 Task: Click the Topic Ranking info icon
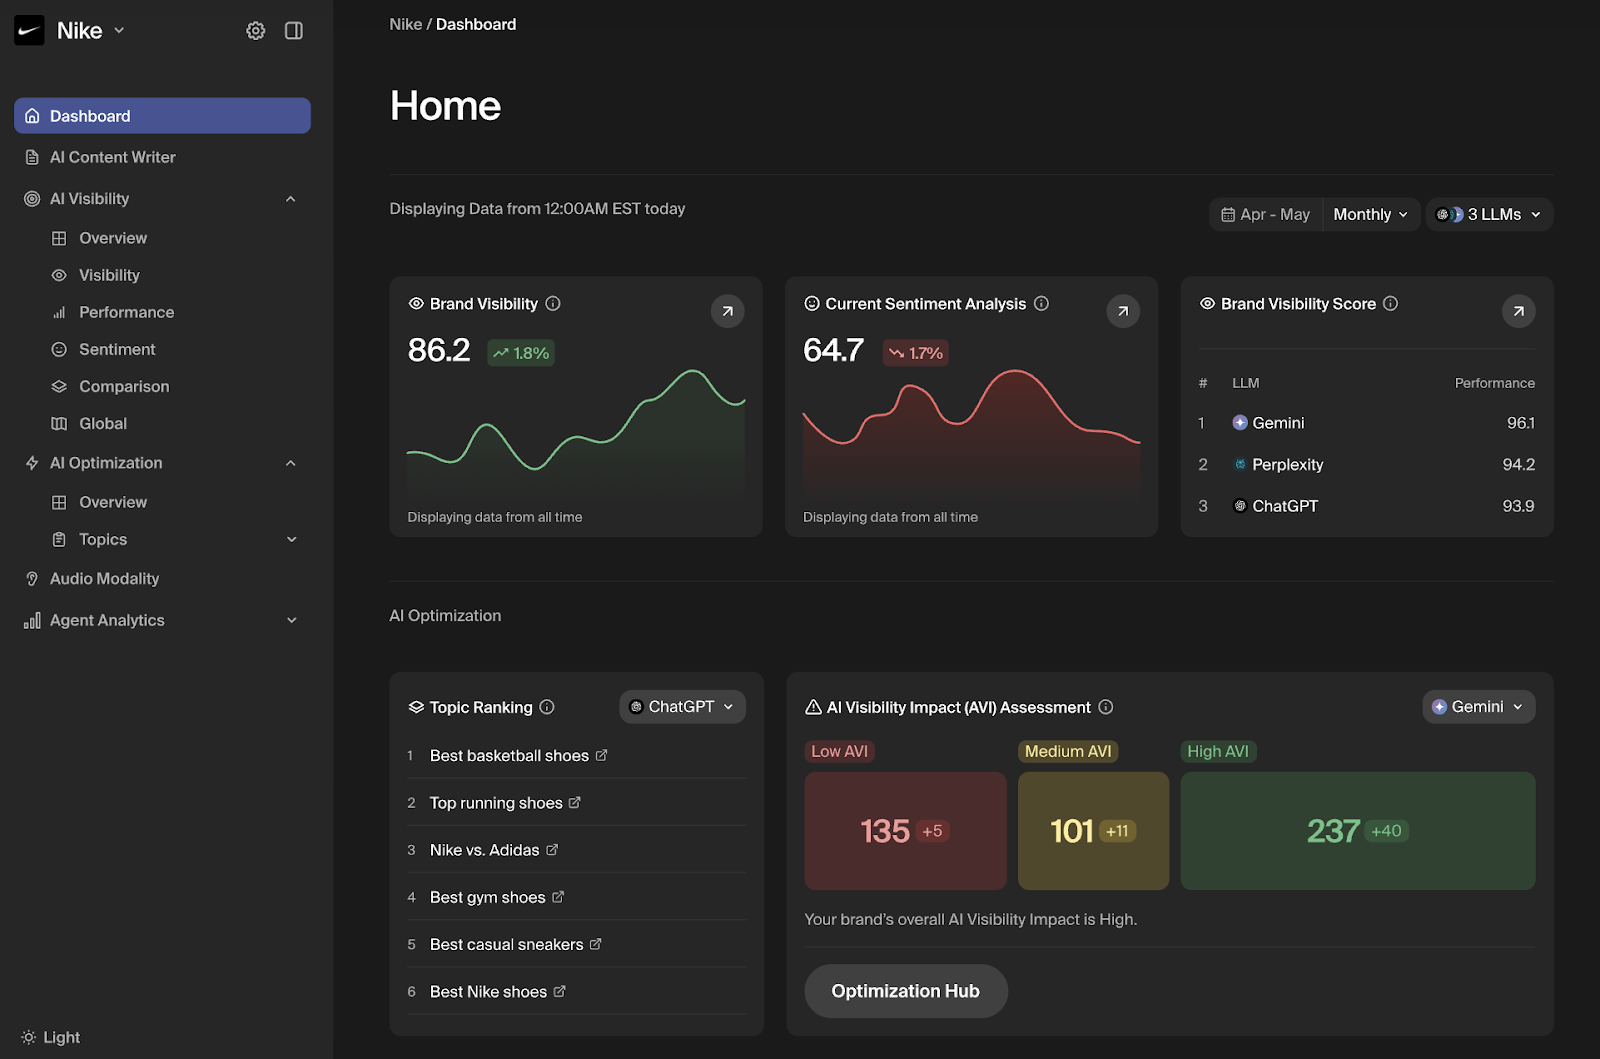[x=547, y=707]
